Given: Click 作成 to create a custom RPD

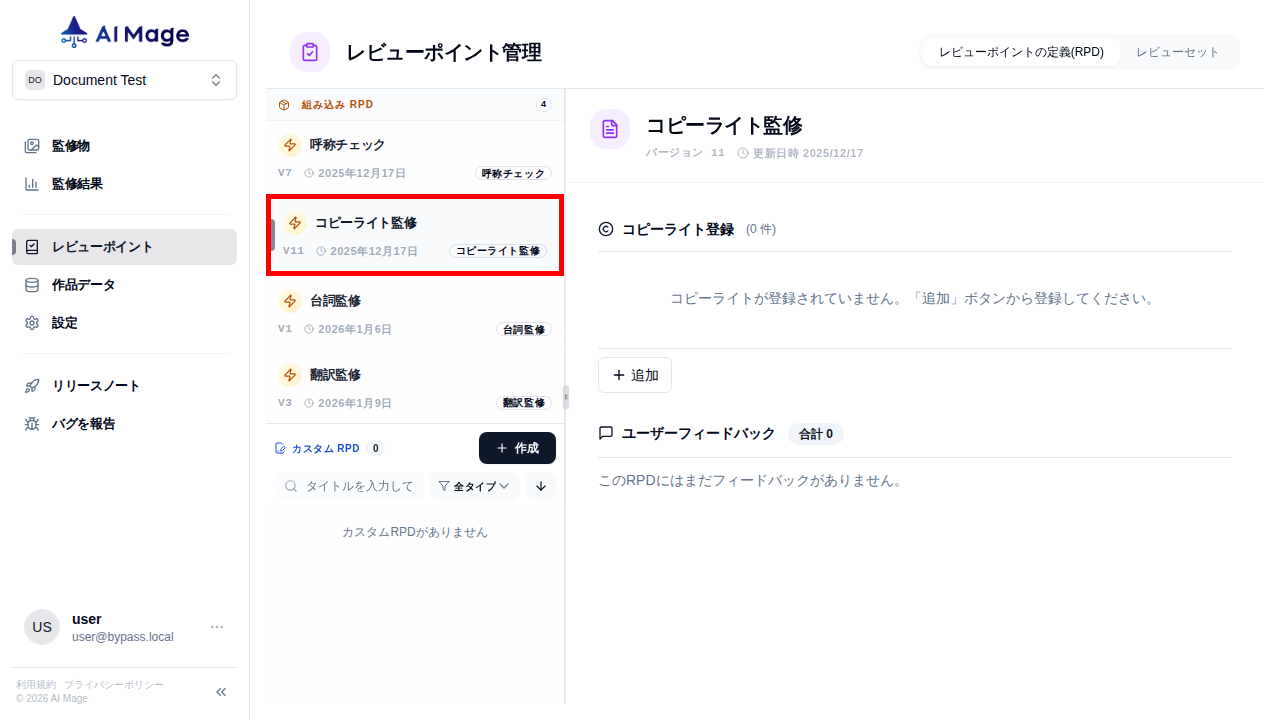Looking at the screenshot, I should point(517,448).
